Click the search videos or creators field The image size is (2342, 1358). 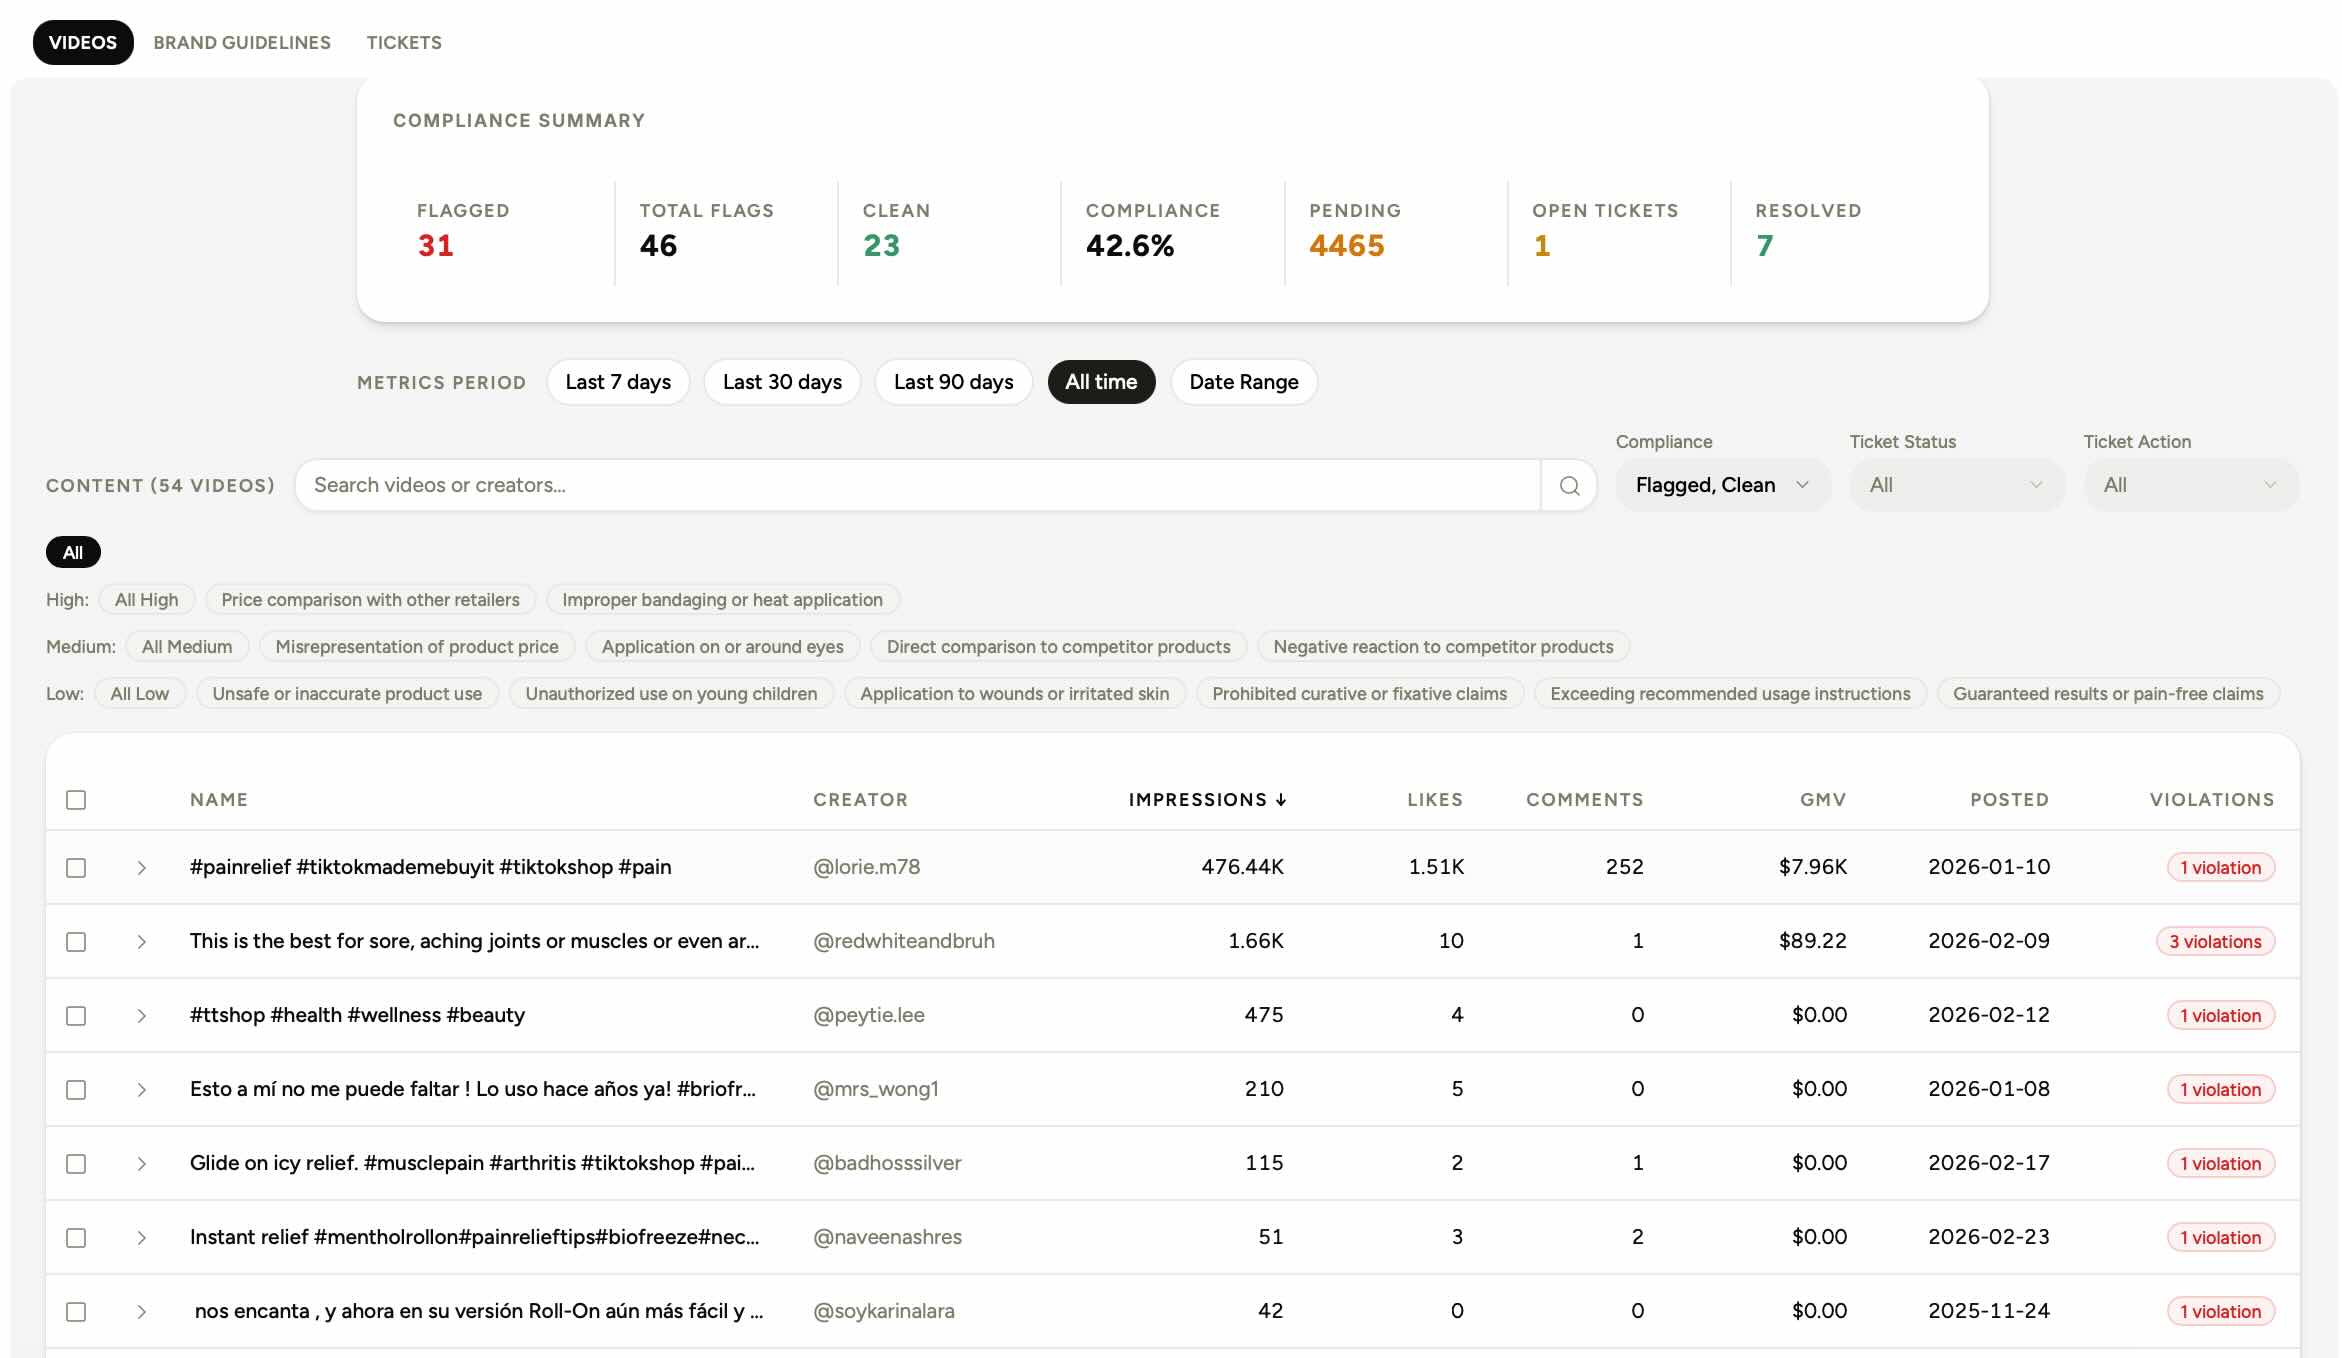pyautogui.click(x=900, y=485)
